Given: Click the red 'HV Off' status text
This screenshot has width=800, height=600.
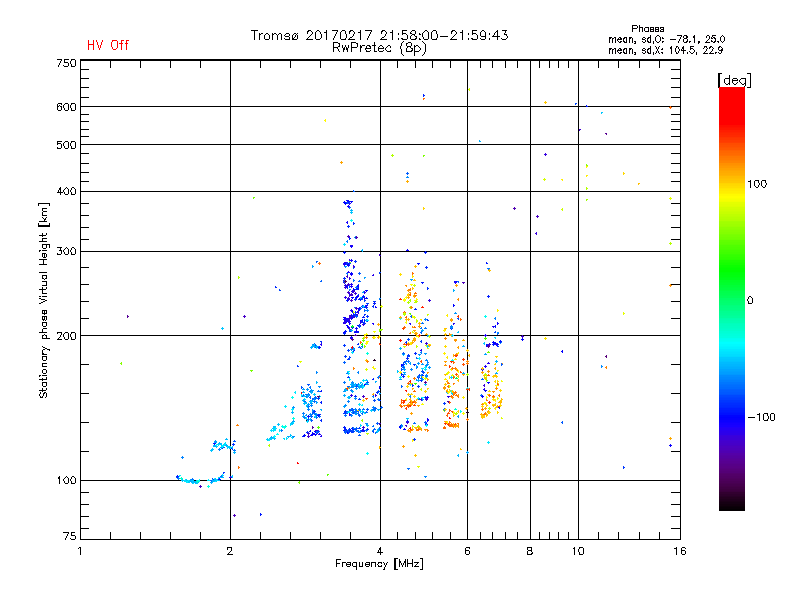Looking at the screenshot, I should [x=108, y=45].
